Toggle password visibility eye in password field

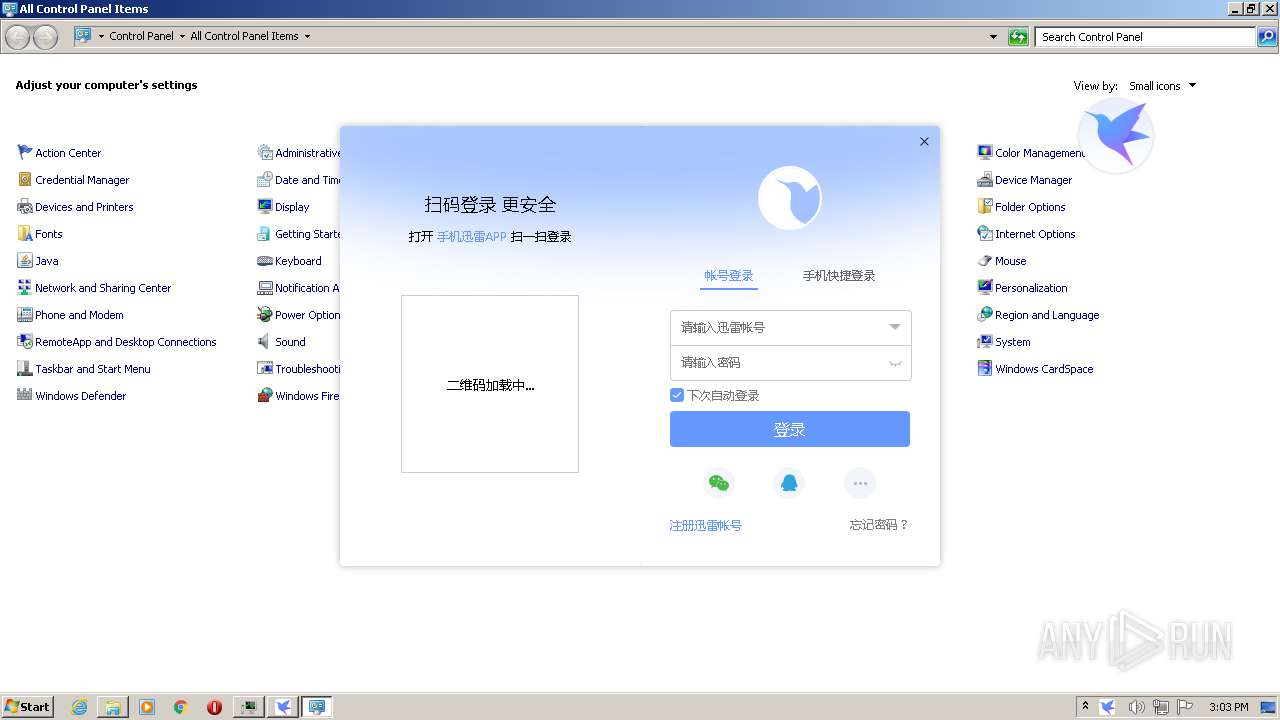[895, 363]
